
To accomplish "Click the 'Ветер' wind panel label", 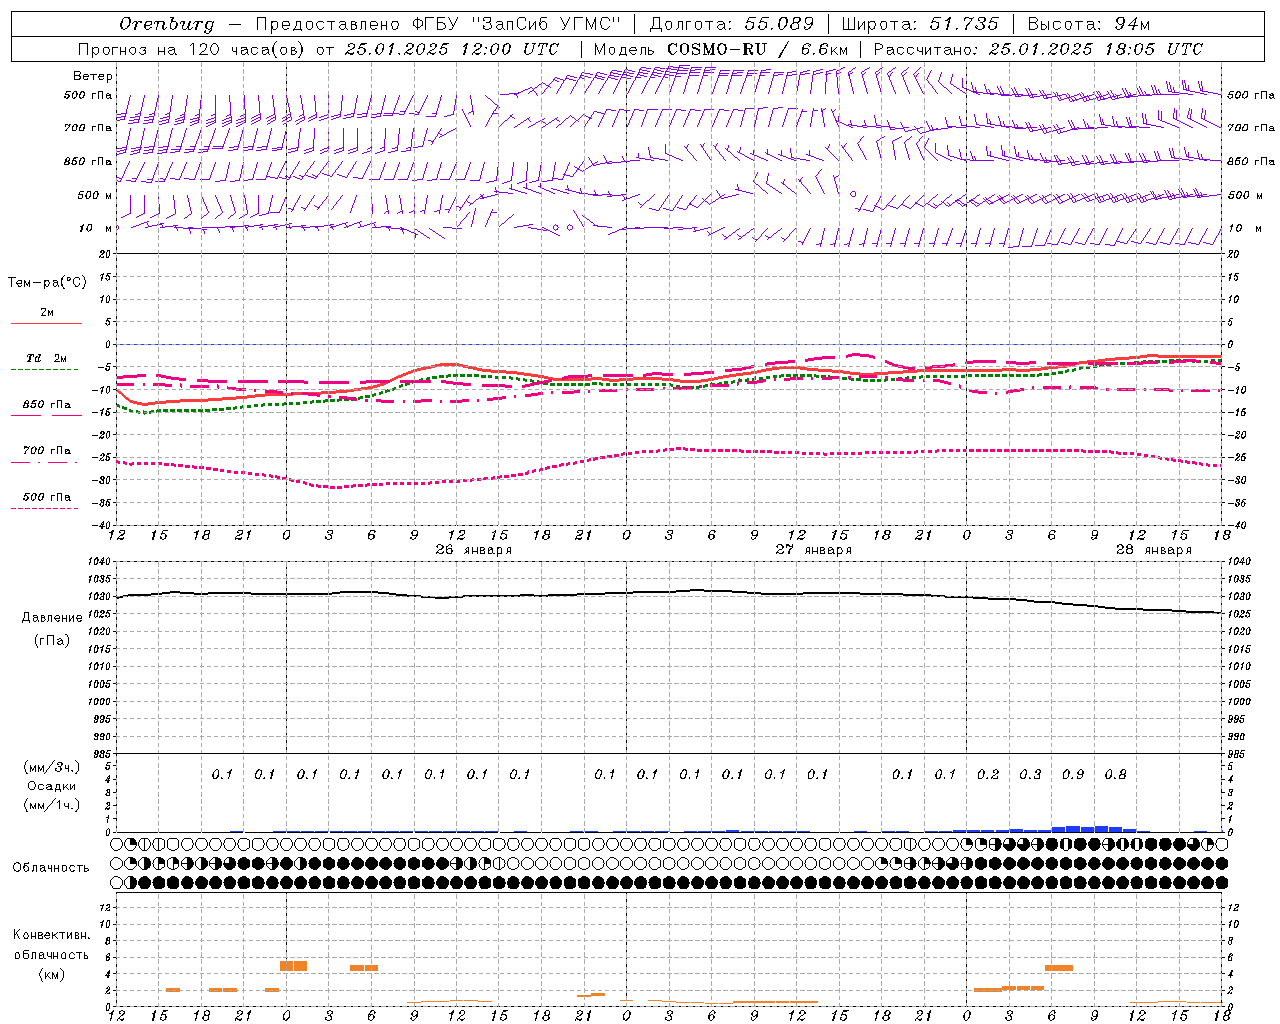I will [93, 76].
